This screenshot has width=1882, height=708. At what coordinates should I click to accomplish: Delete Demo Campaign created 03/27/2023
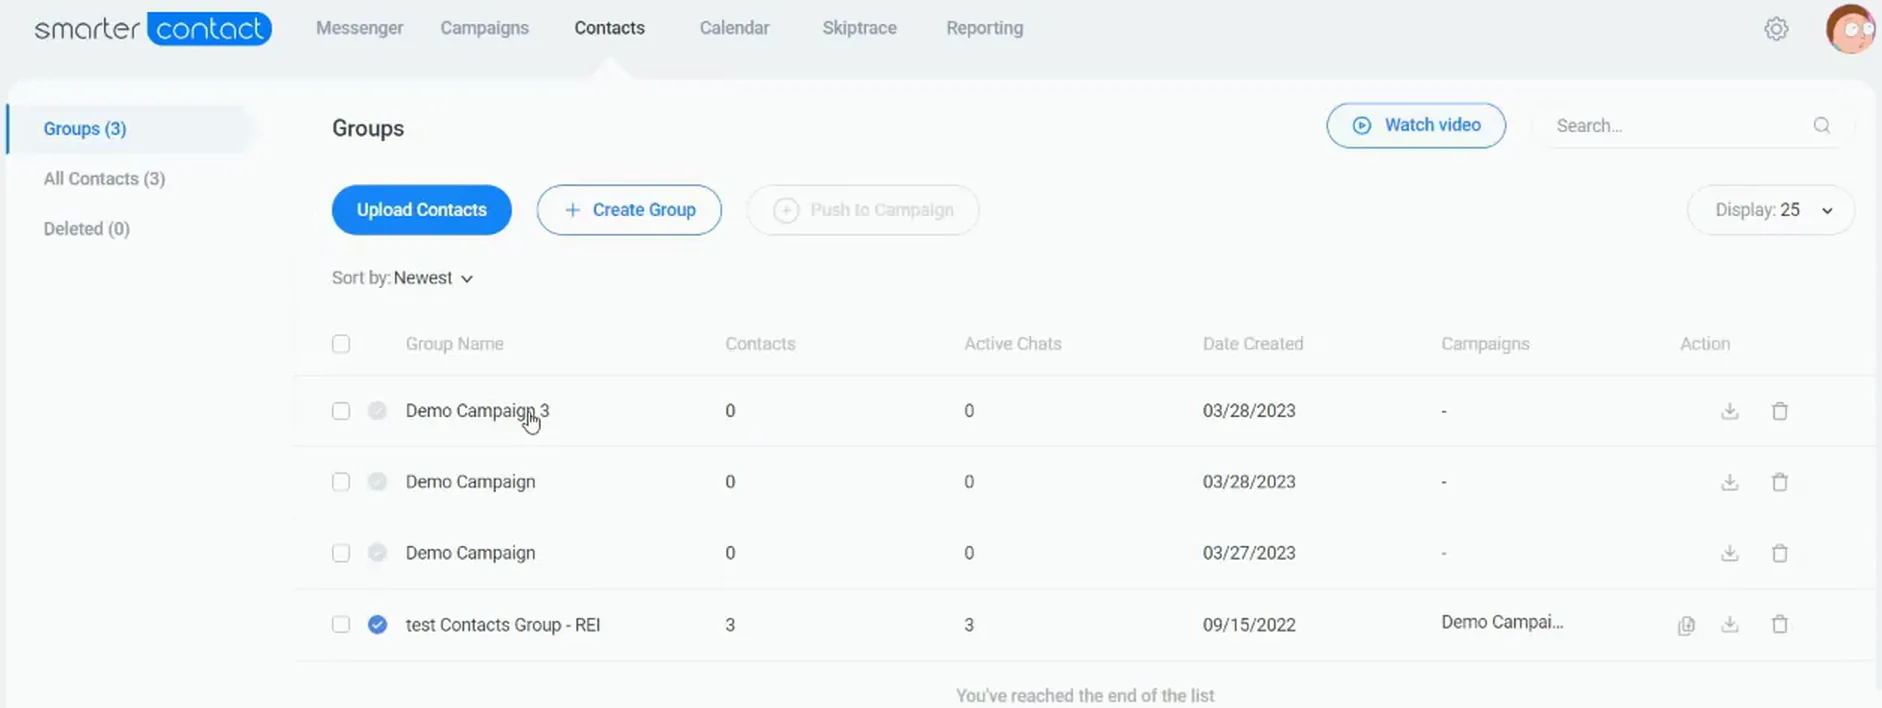point(1780,553)
